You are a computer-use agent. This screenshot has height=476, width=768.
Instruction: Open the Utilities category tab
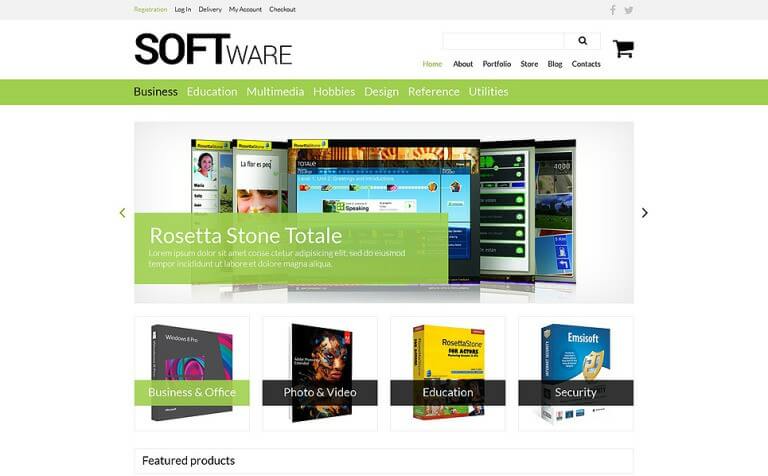[x=488, y=92]
